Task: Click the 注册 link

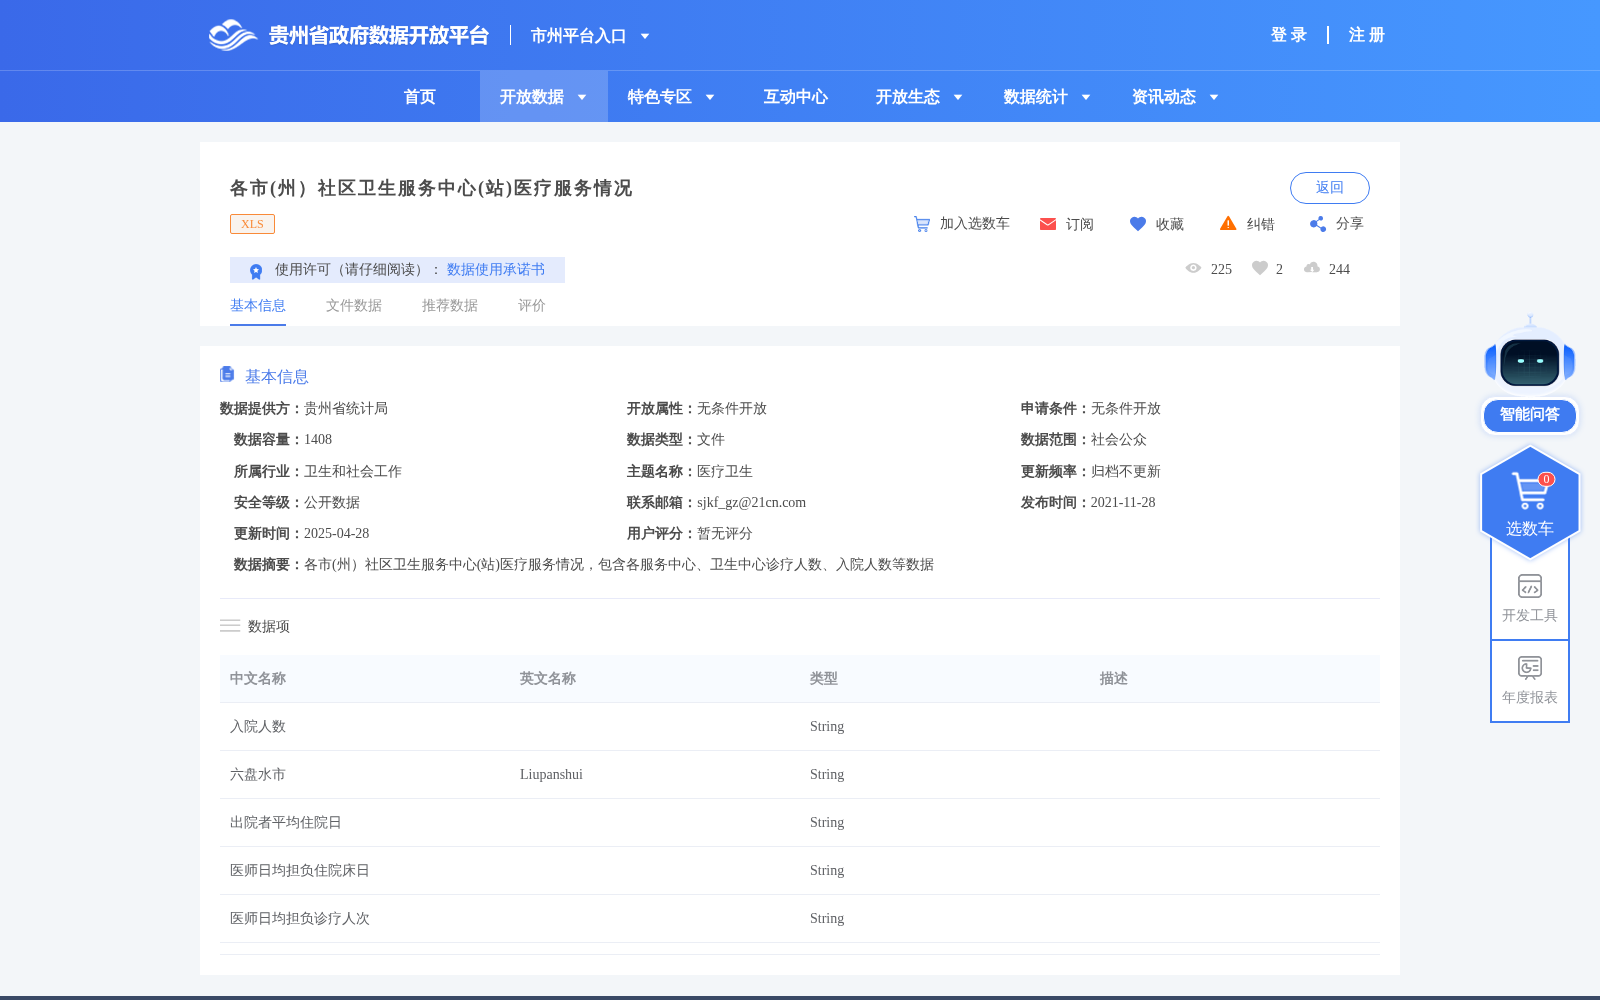Action: pyautogui.click(x=1367, y=35)
